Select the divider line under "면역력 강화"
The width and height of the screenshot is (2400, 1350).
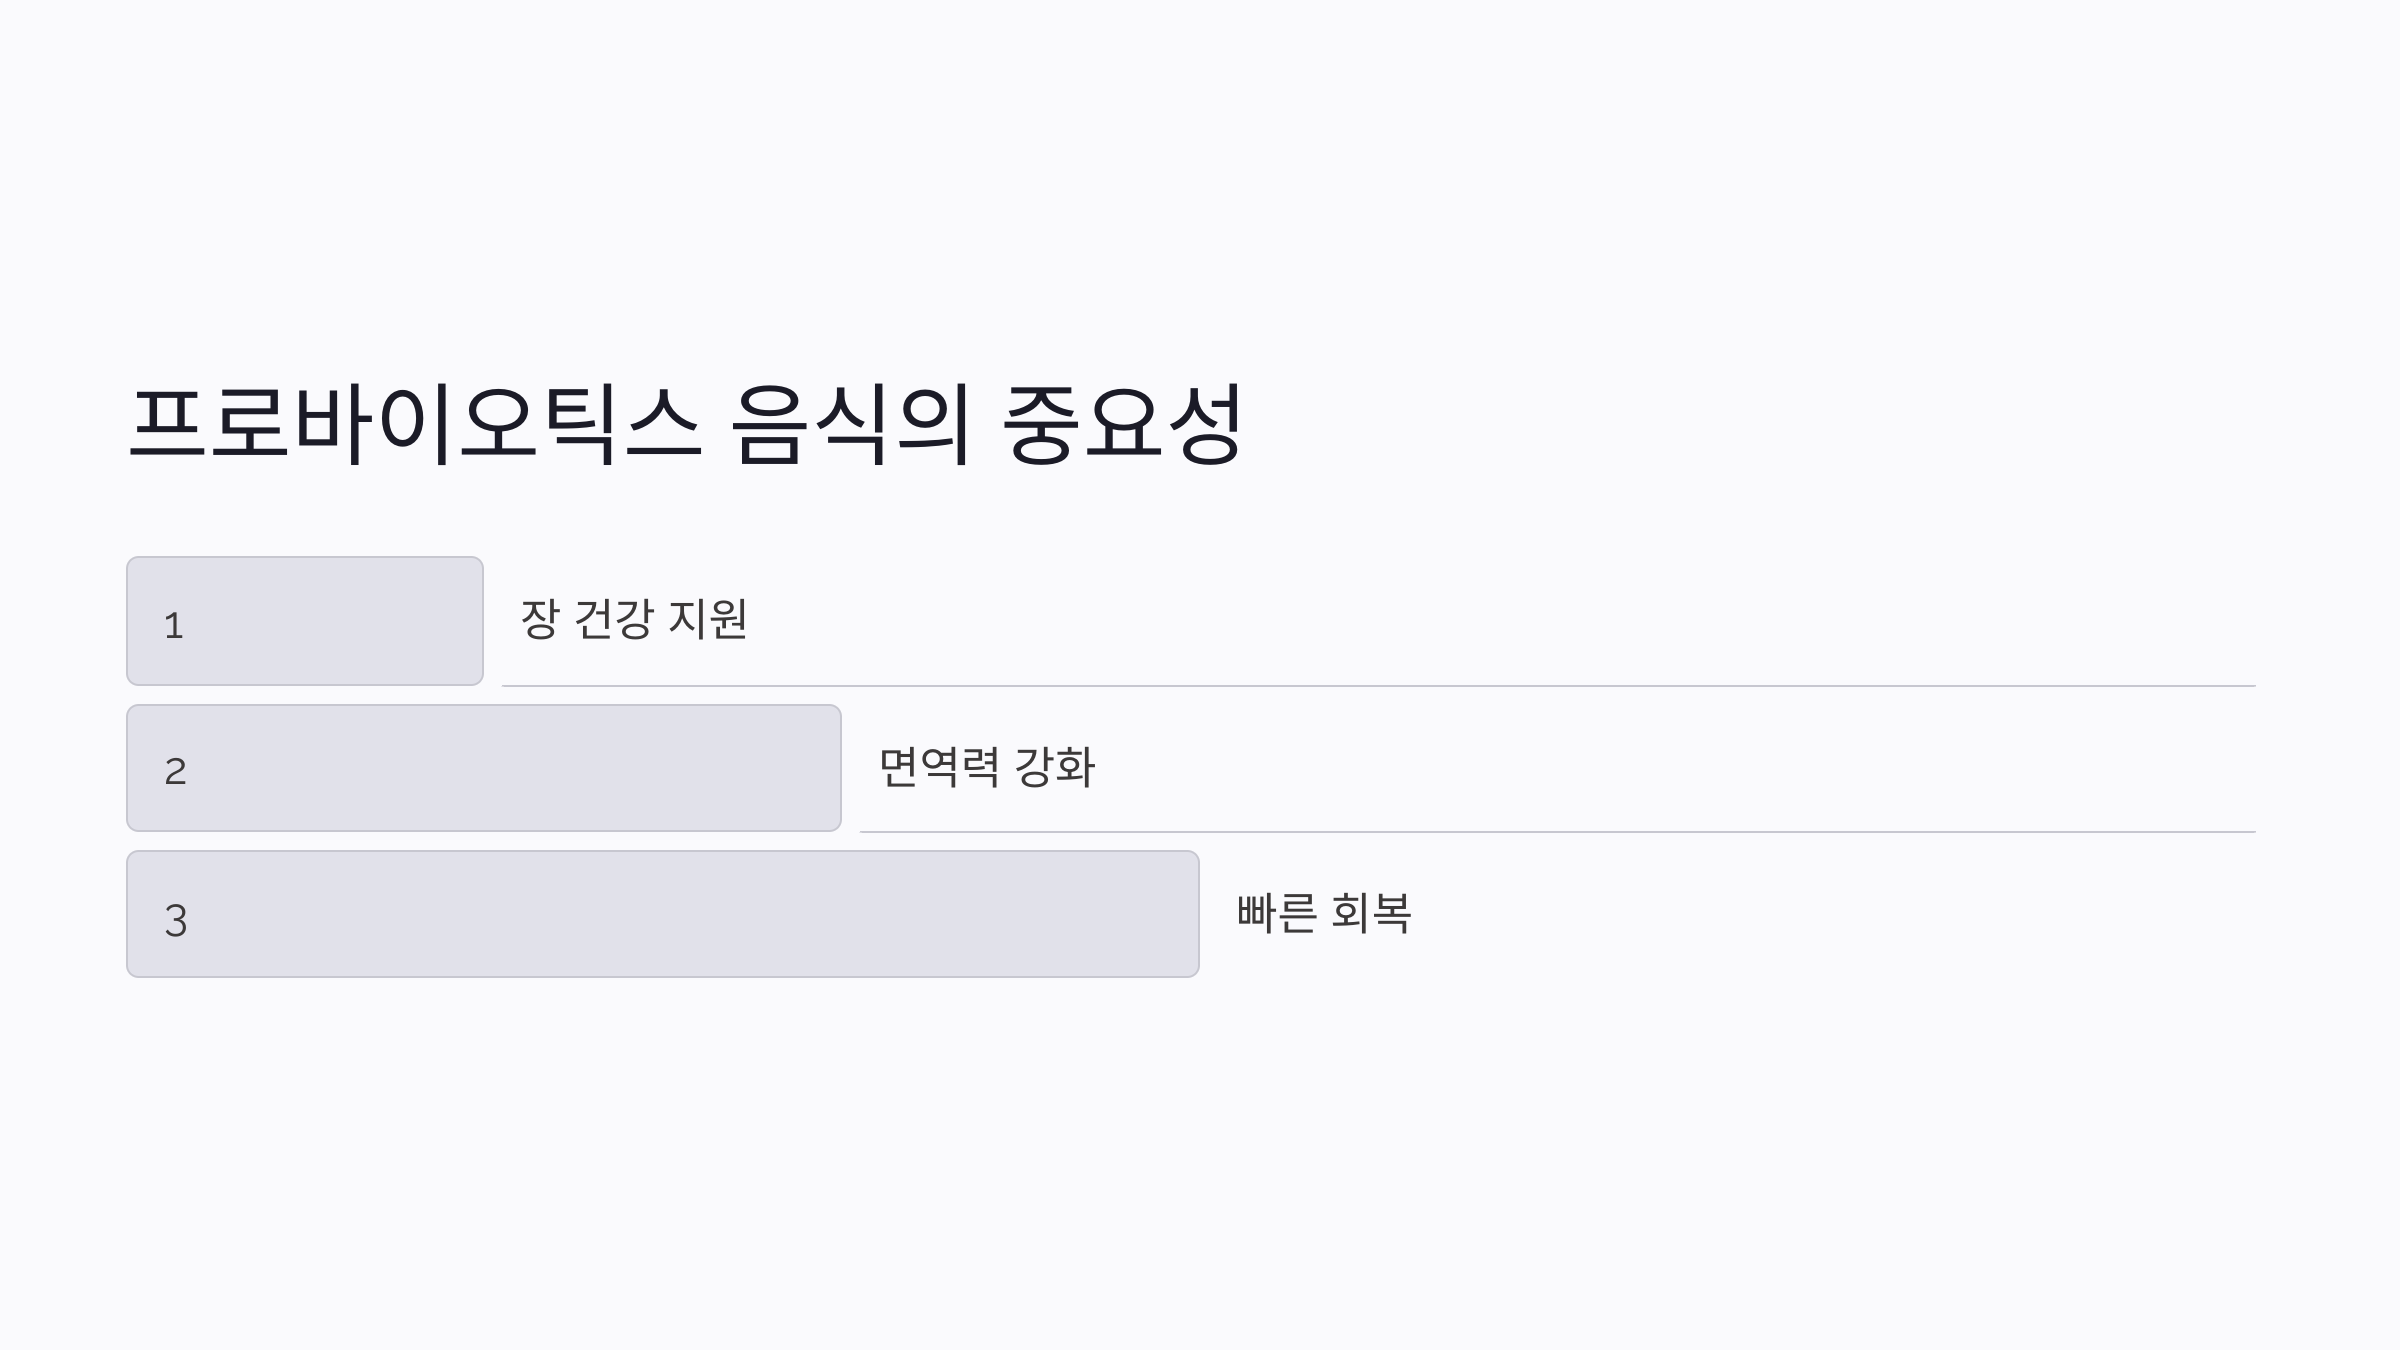pyautogui.click(x=1557, y=832)
